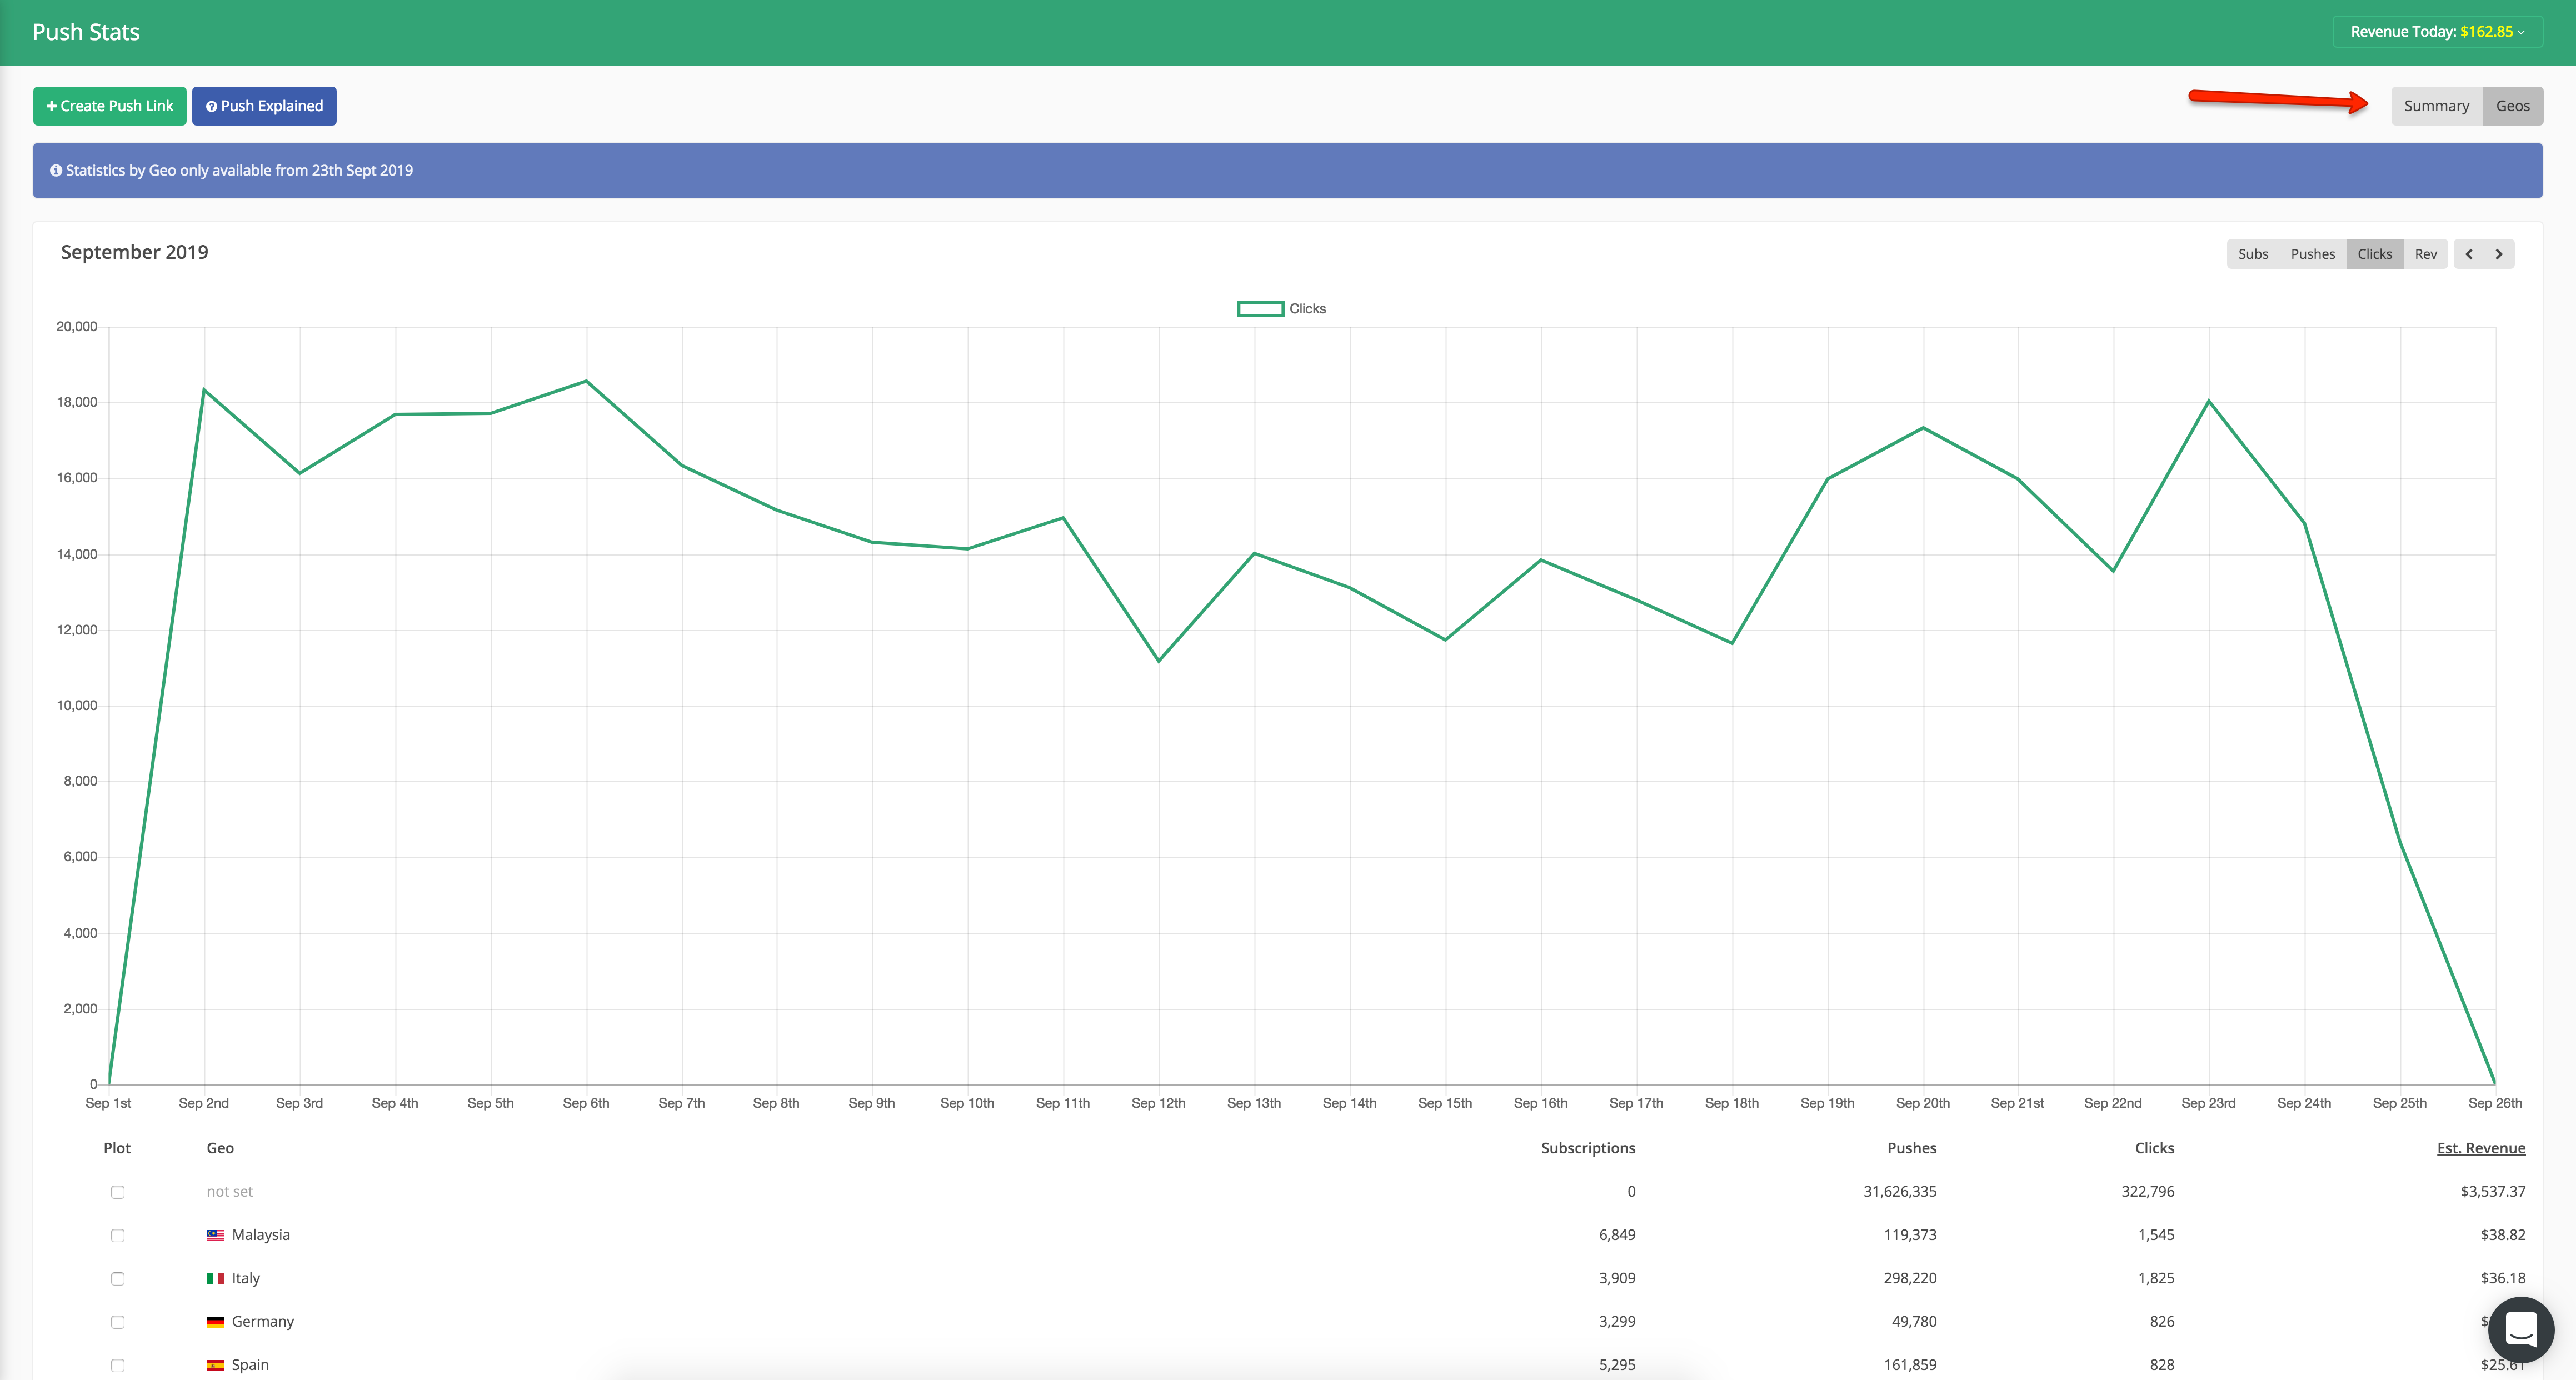Go to previous month chart arrow
This screenshot has width=2576, height=1380.
(x=2469, y=254)
